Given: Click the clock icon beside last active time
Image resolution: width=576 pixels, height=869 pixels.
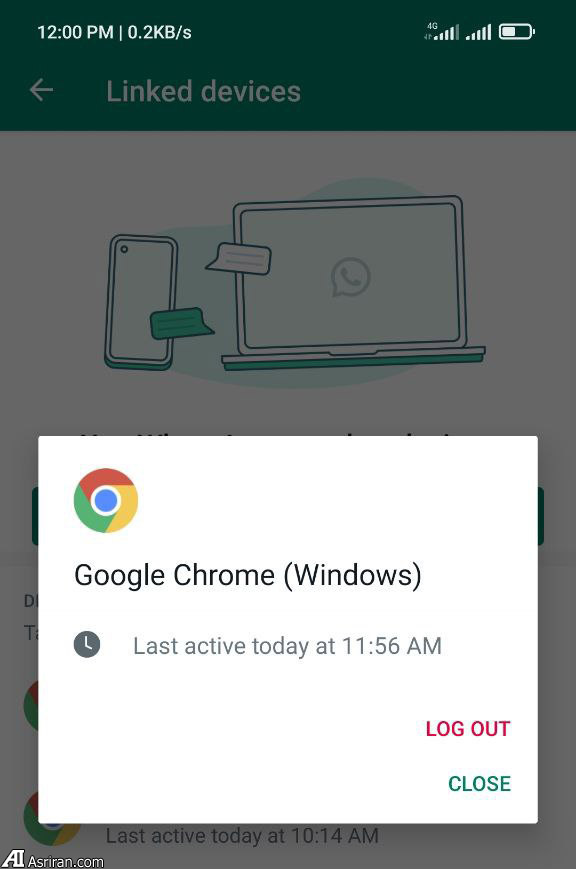Looking at the screenshot, I should pyautogui.click(x=87, y=645).
